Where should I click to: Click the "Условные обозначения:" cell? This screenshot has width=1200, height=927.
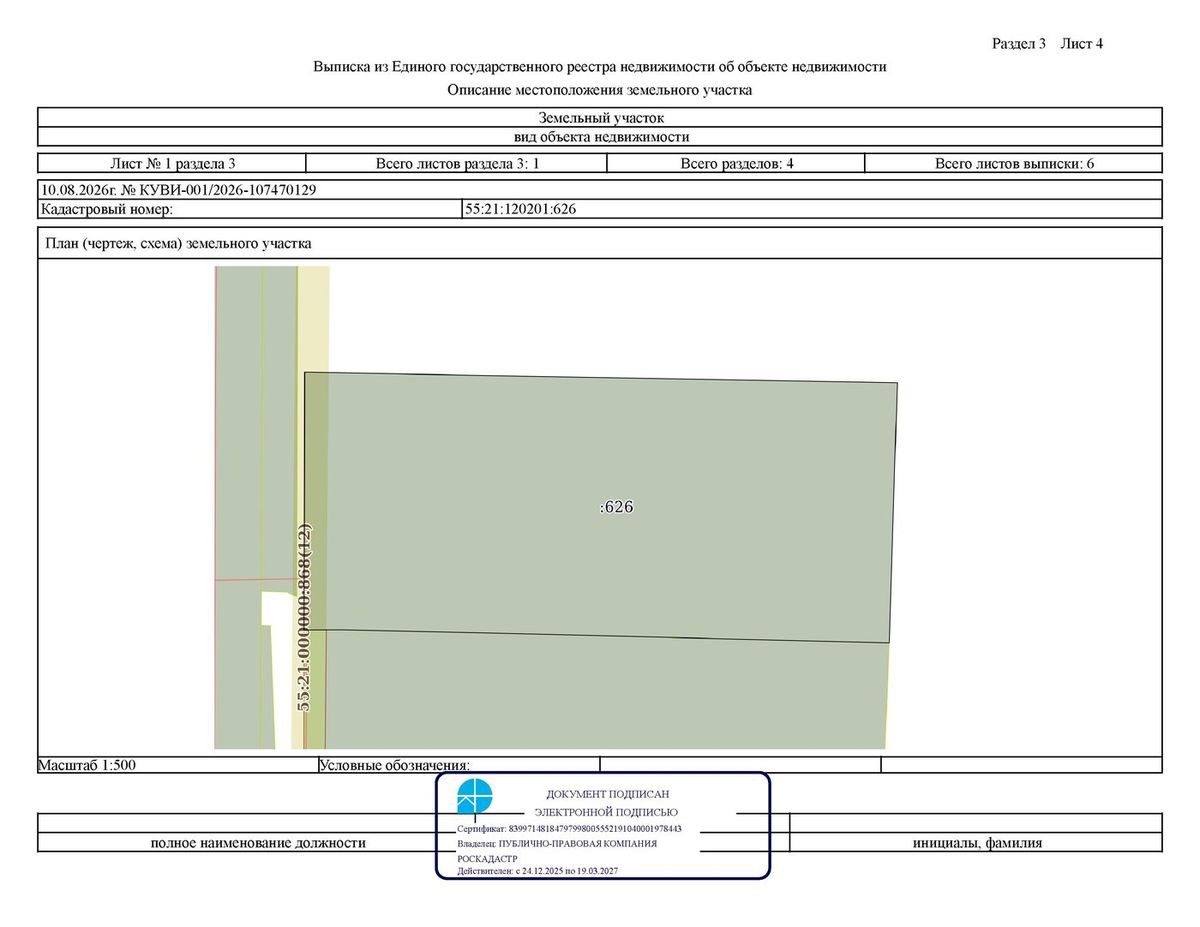click(459, 765)
